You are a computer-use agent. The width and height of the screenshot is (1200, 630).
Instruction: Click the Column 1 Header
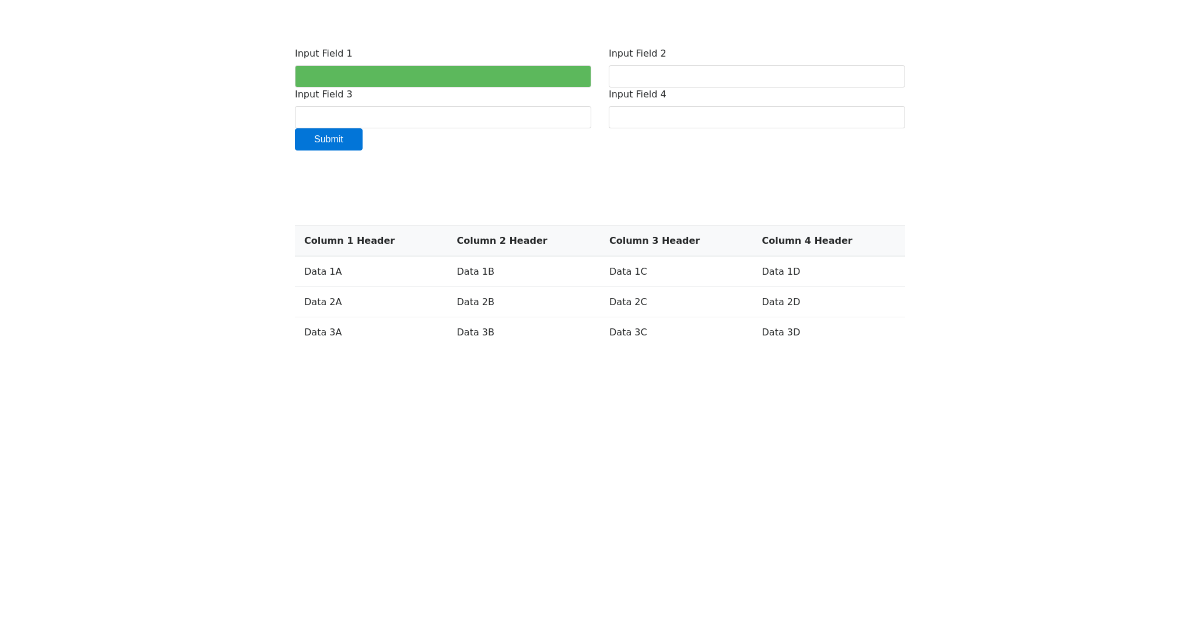click(349, 241)
